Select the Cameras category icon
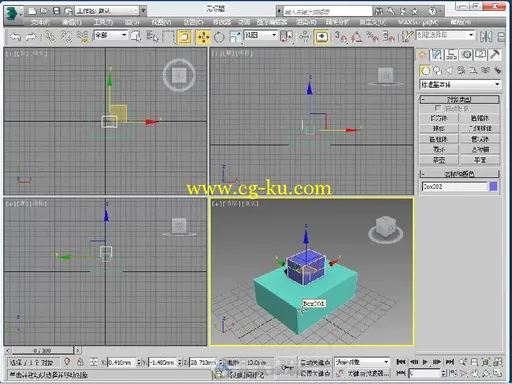512x384 pixels. pos(461,70)
